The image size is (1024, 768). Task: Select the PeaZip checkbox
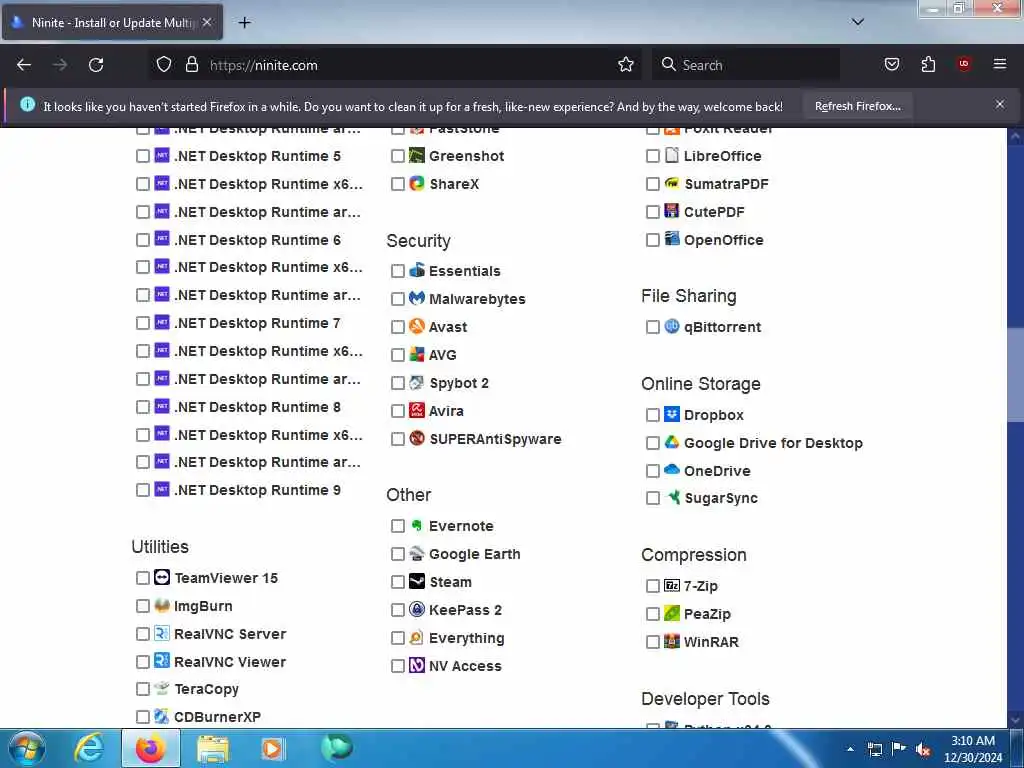(652, 614)
